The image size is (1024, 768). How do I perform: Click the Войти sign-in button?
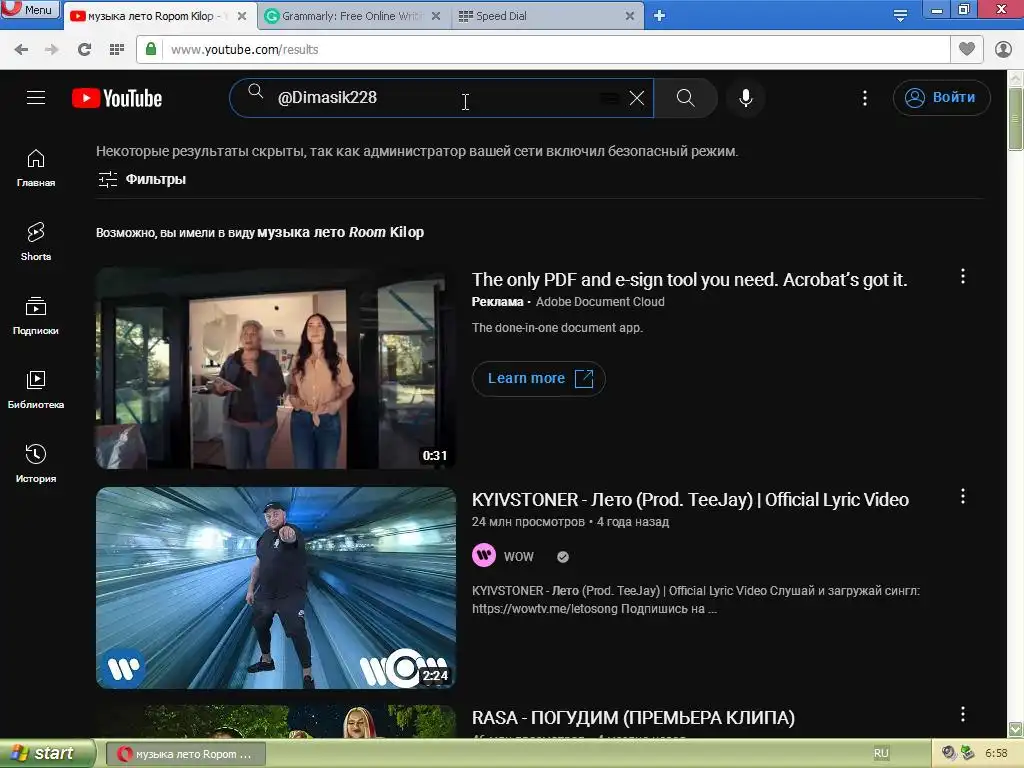pyautogui.click(x=941, y=98)
